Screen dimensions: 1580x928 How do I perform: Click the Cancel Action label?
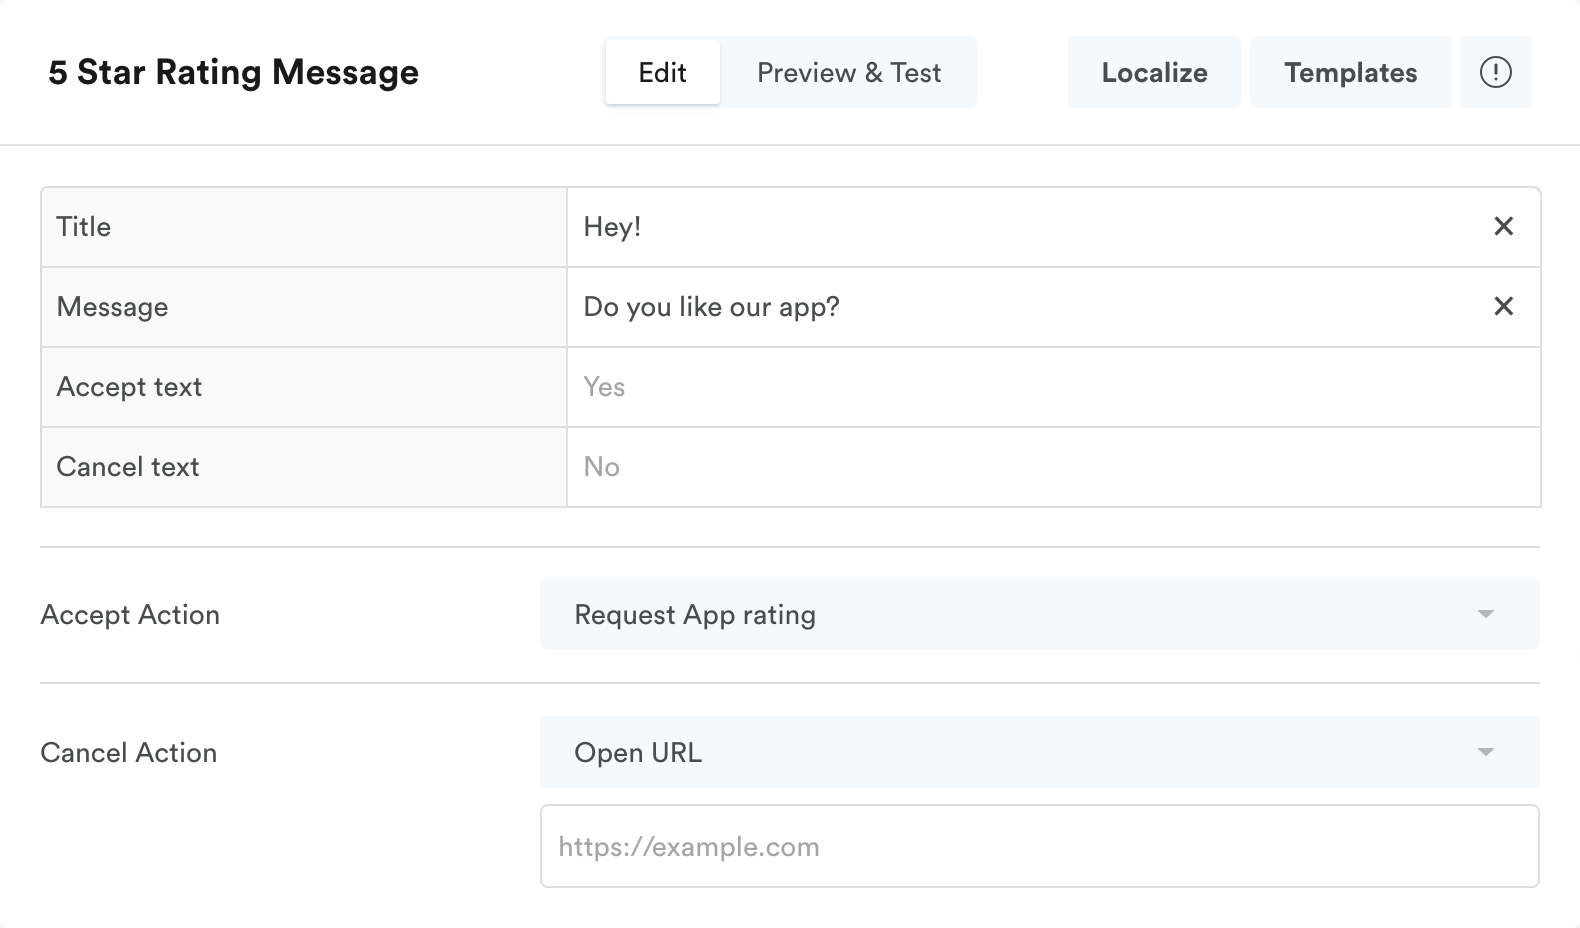point(128,752)
